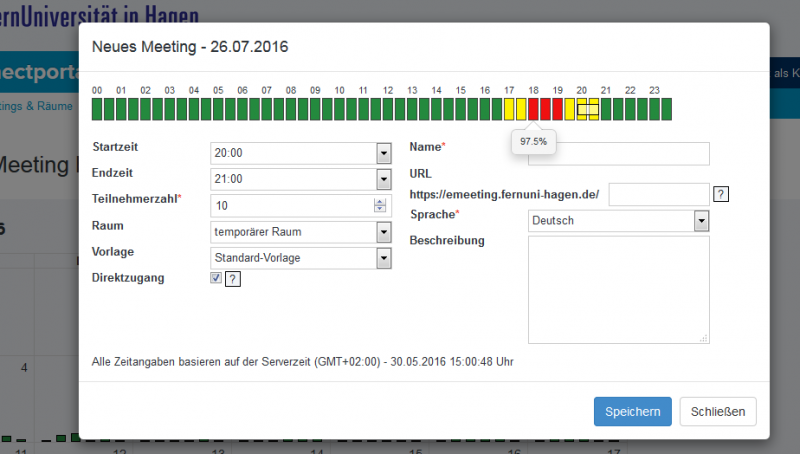800x454 pixels.
Task: Select the first green slot at hour 08
Action: pos(291,109)
